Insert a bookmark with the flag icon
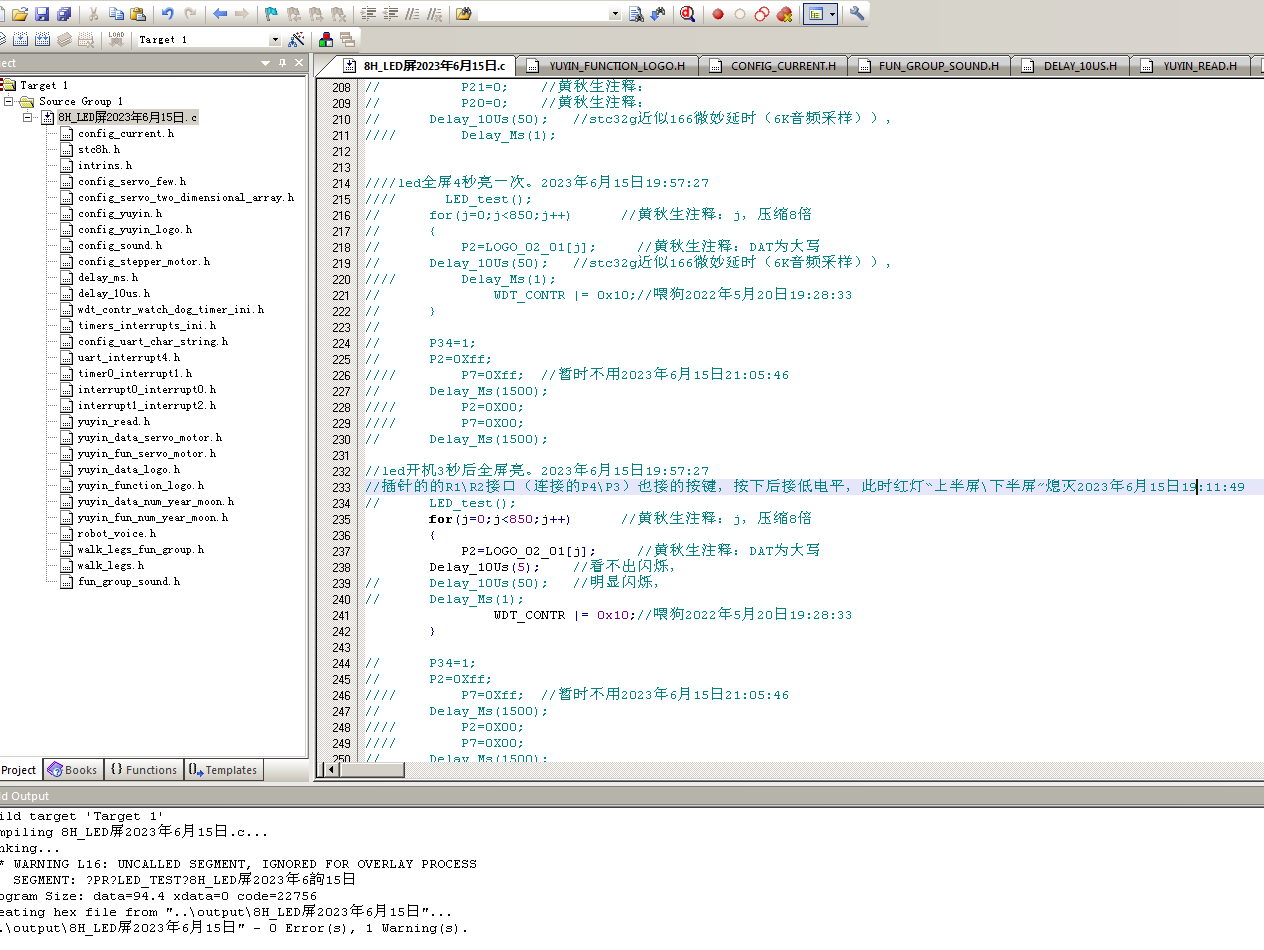 [x=271, y=14]
